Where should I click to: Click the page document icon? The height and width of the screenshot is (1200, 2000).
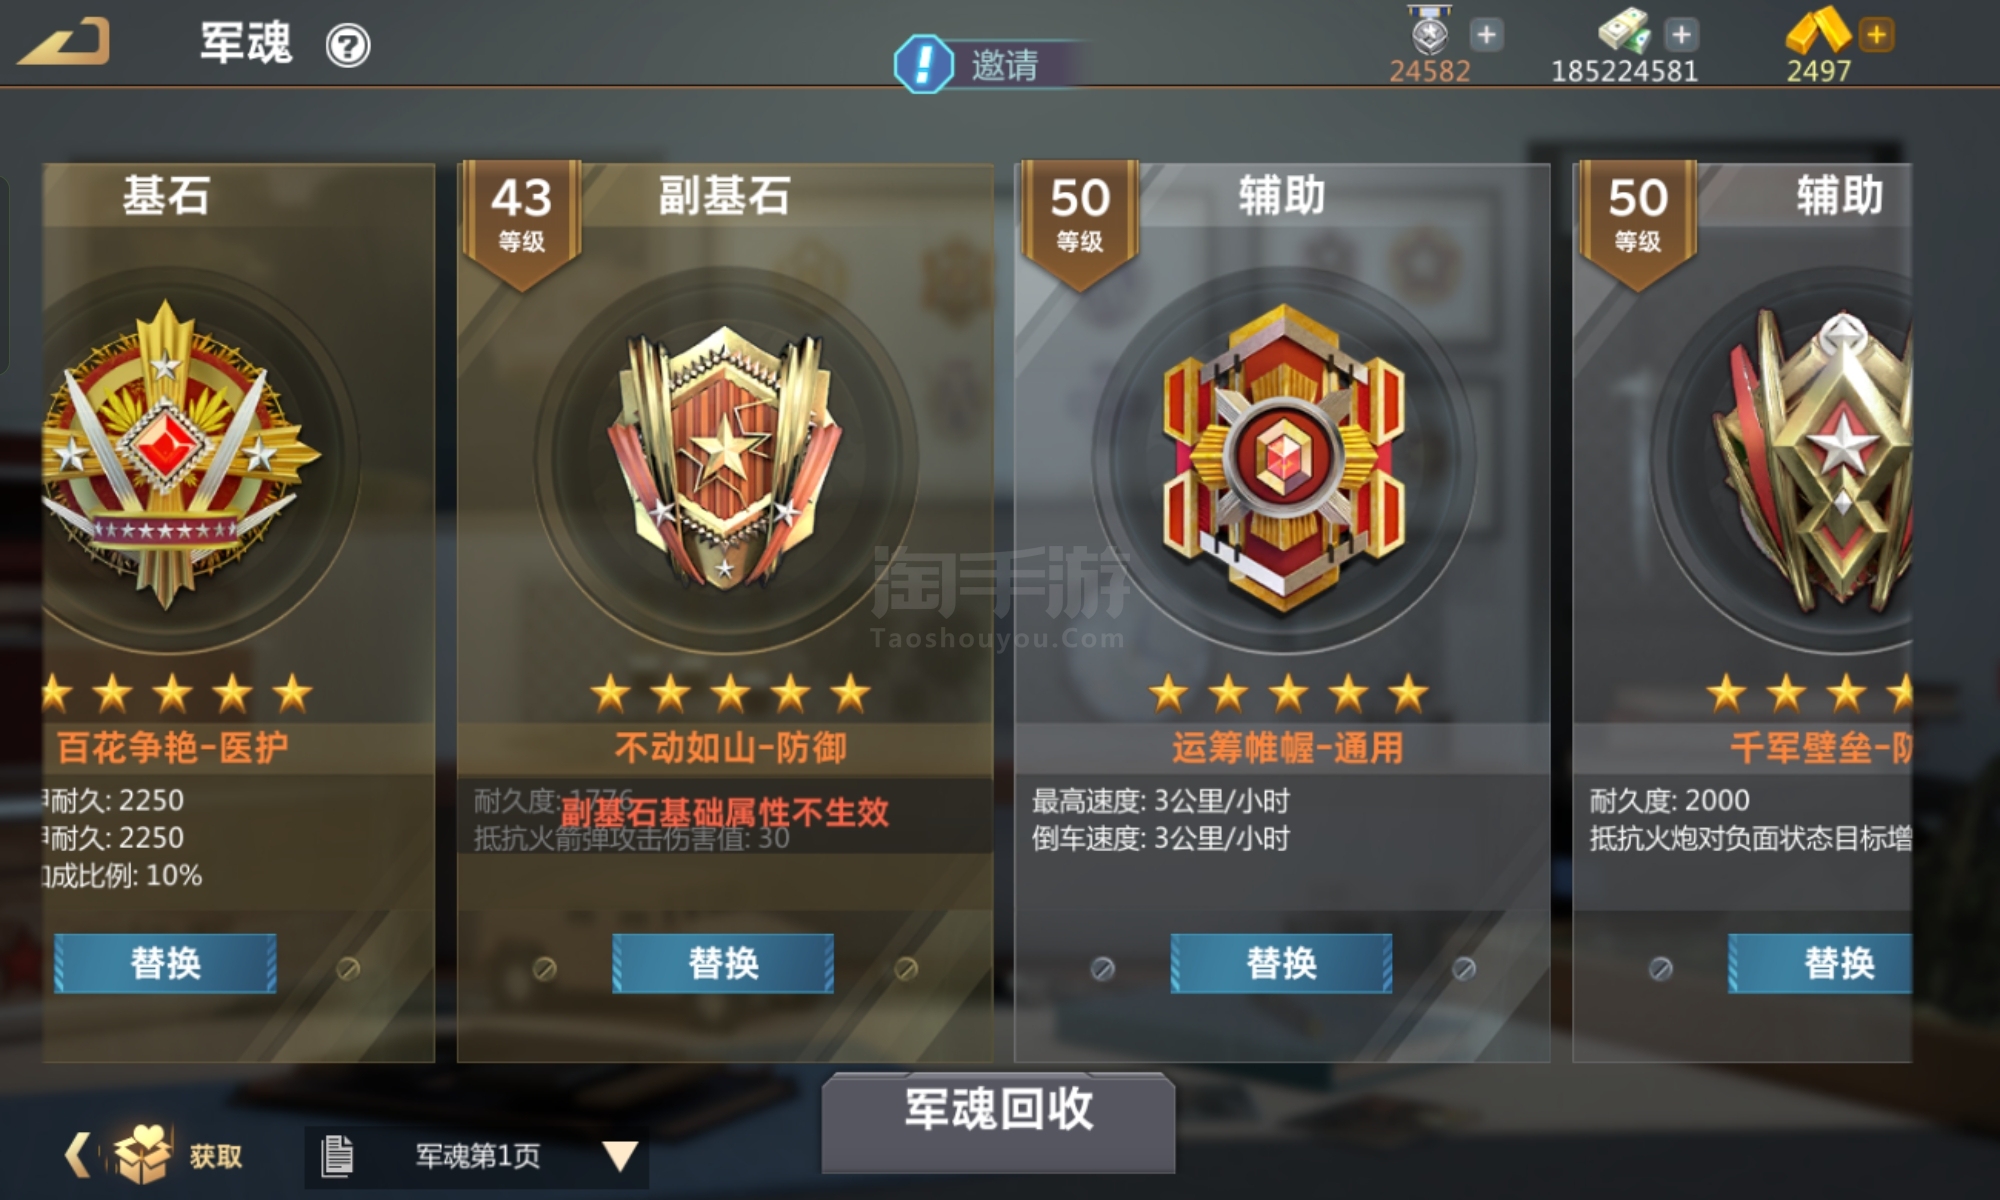coord(337,1156)
